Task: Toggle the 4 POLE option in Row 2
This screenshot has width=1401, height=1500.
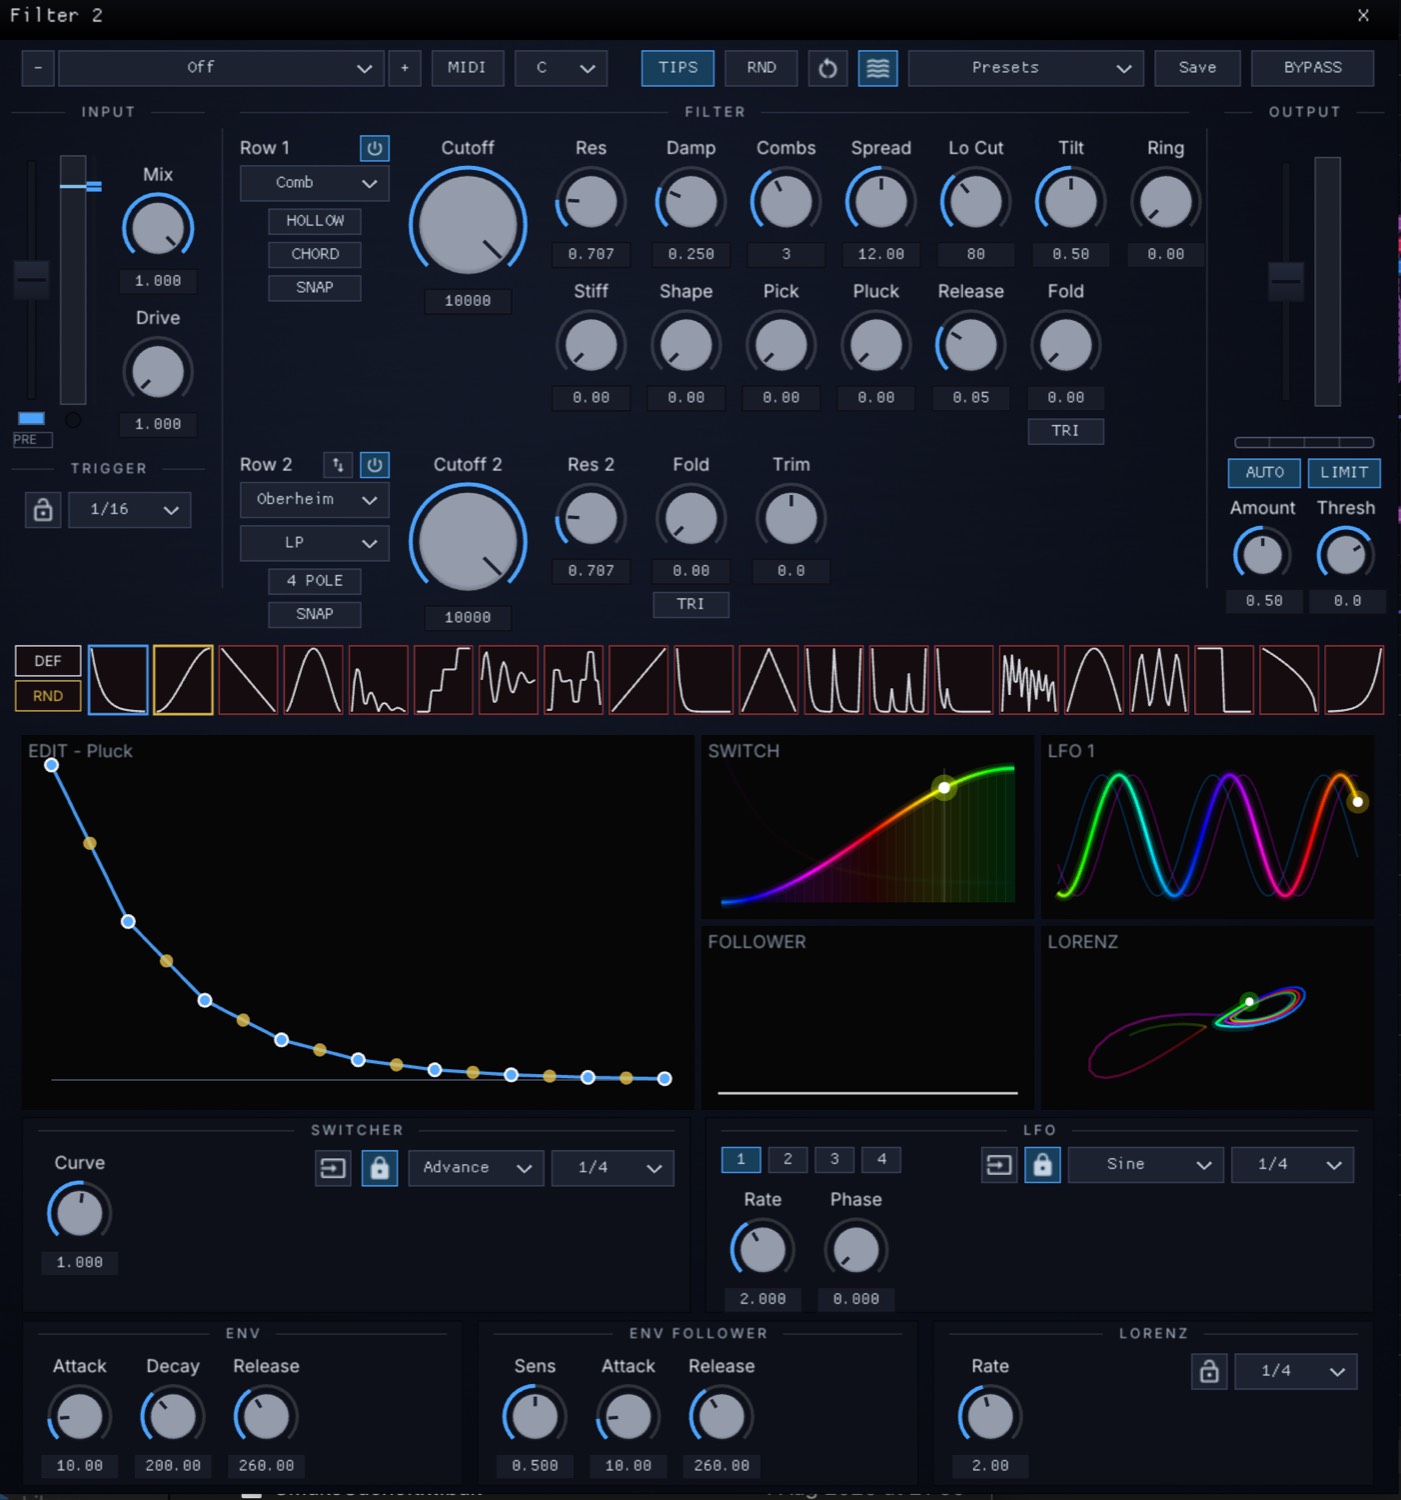Action: click(x=315, y=581)
